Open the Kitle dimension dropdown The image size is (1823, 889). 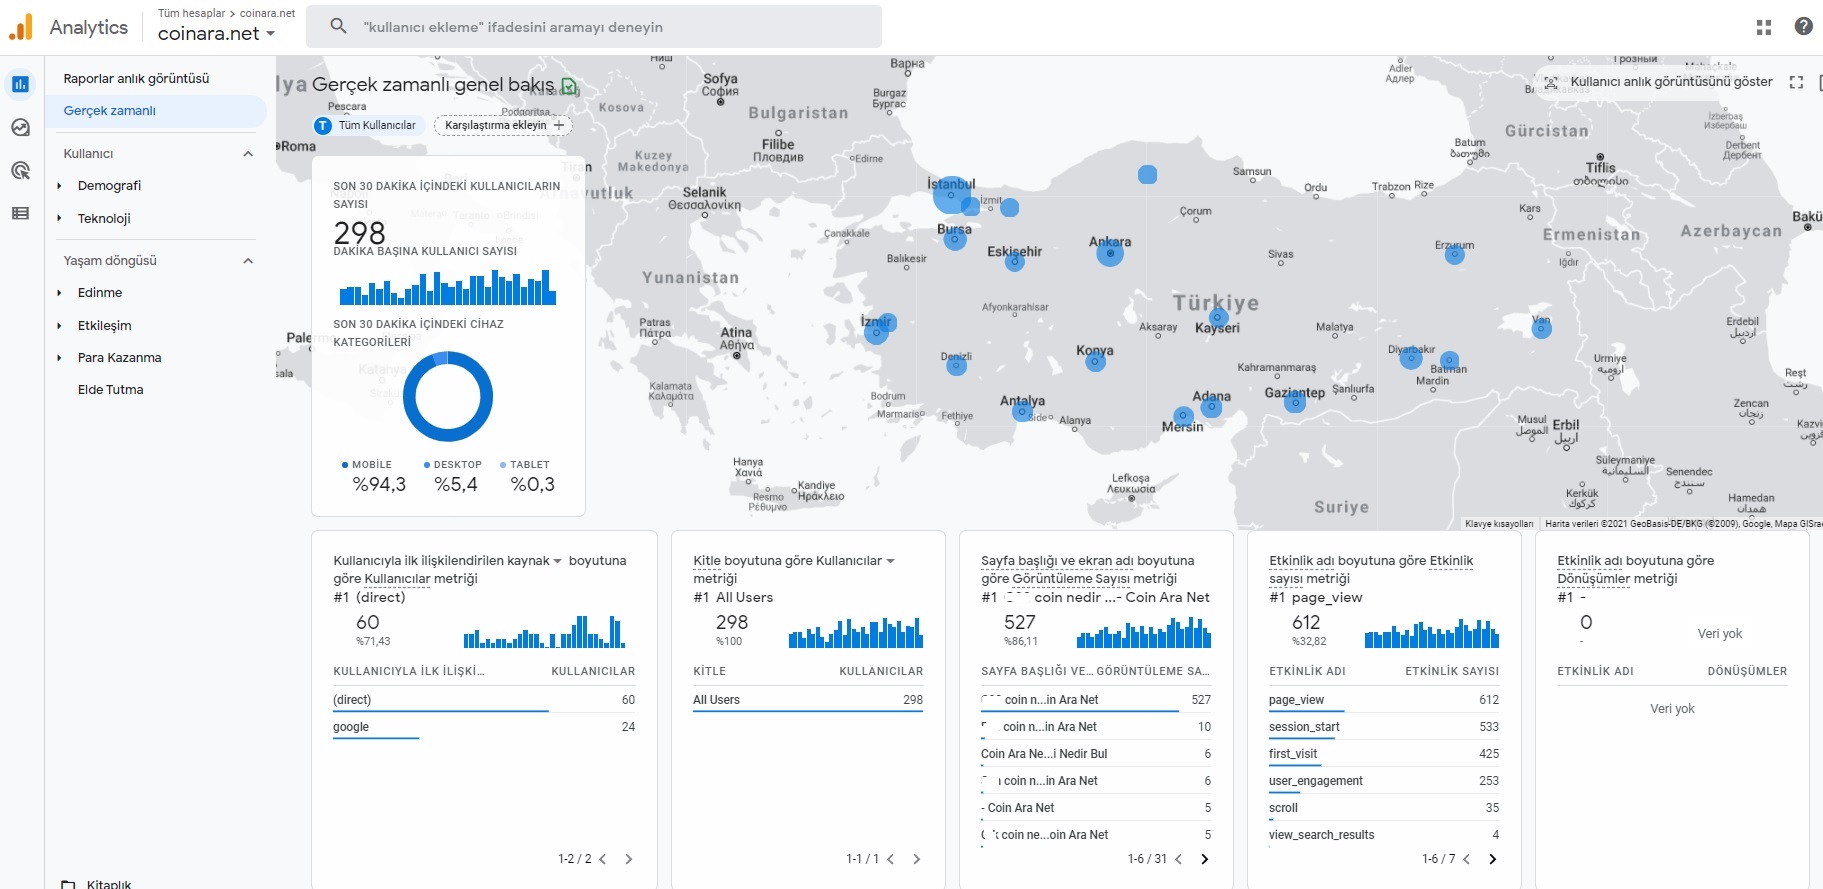[x=890, y=561]
